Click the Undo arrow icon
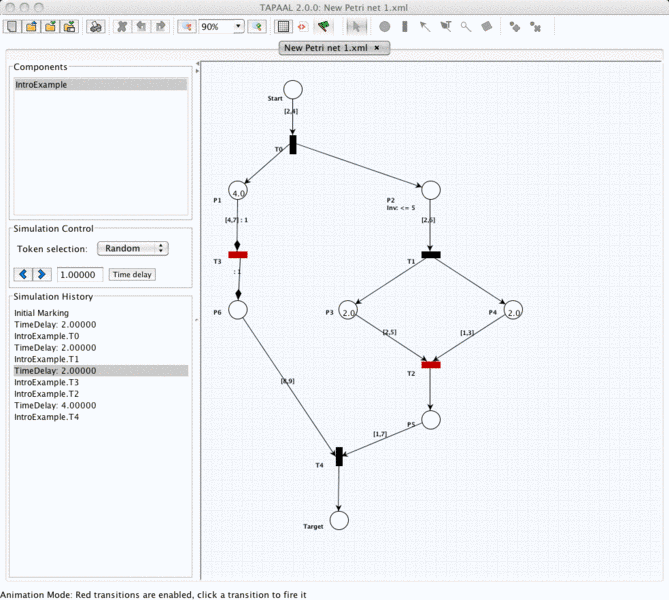 pyautogui.click(x=141, y=26)
